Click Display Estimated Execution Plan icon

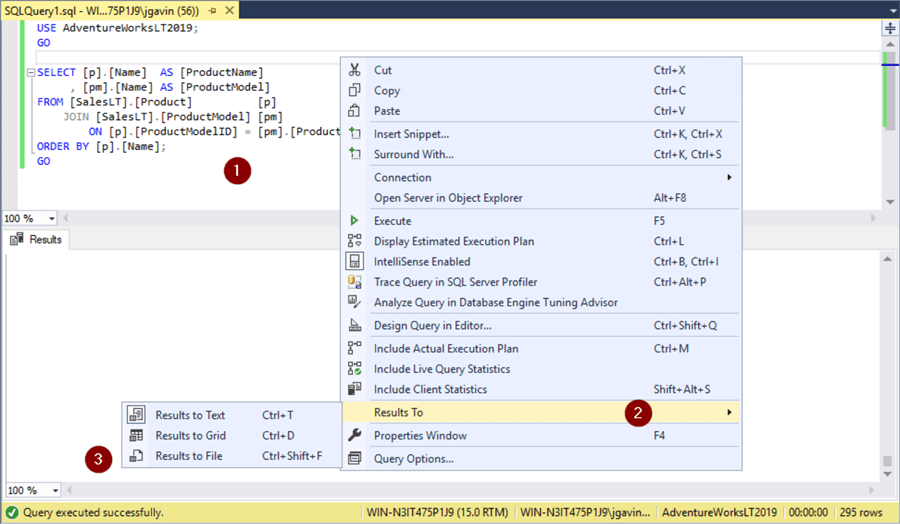(354, 241)
